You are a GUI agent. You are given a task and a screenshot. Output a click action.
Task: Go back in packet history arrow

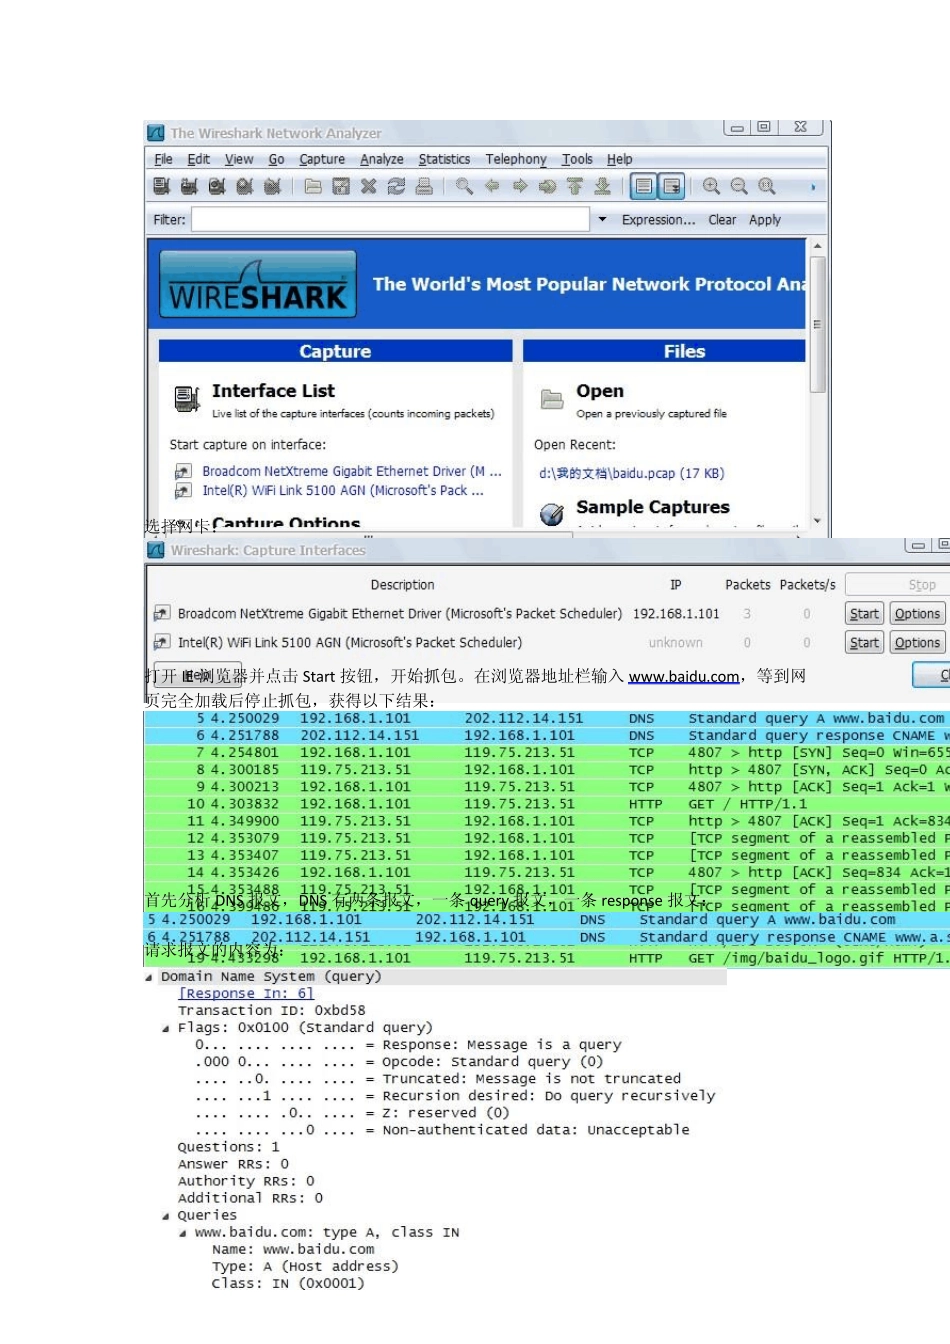492,186
